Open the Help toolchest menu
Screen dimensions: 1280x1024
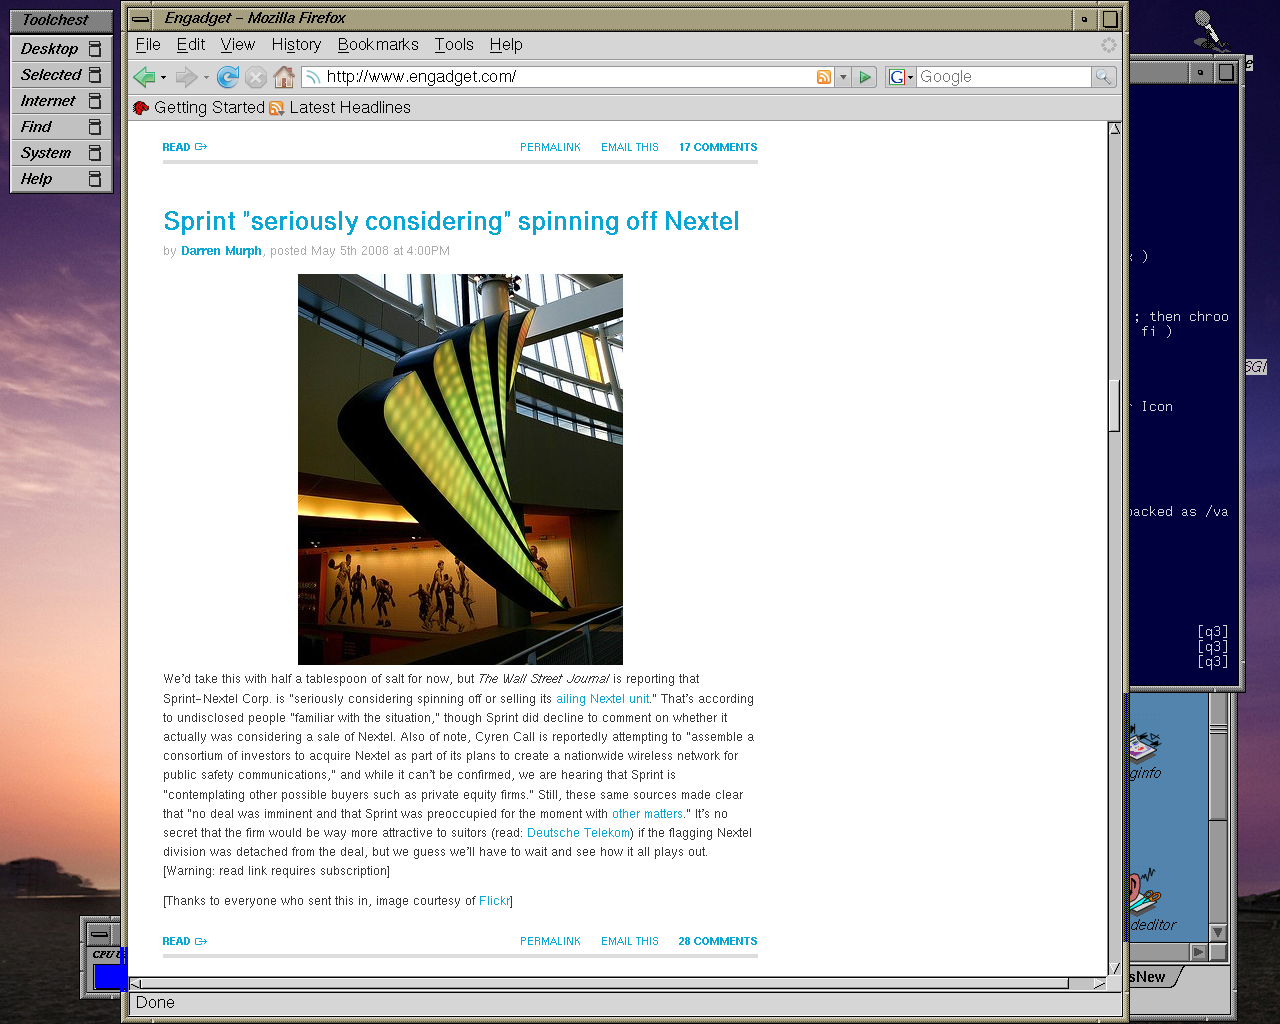click(61, 179)
